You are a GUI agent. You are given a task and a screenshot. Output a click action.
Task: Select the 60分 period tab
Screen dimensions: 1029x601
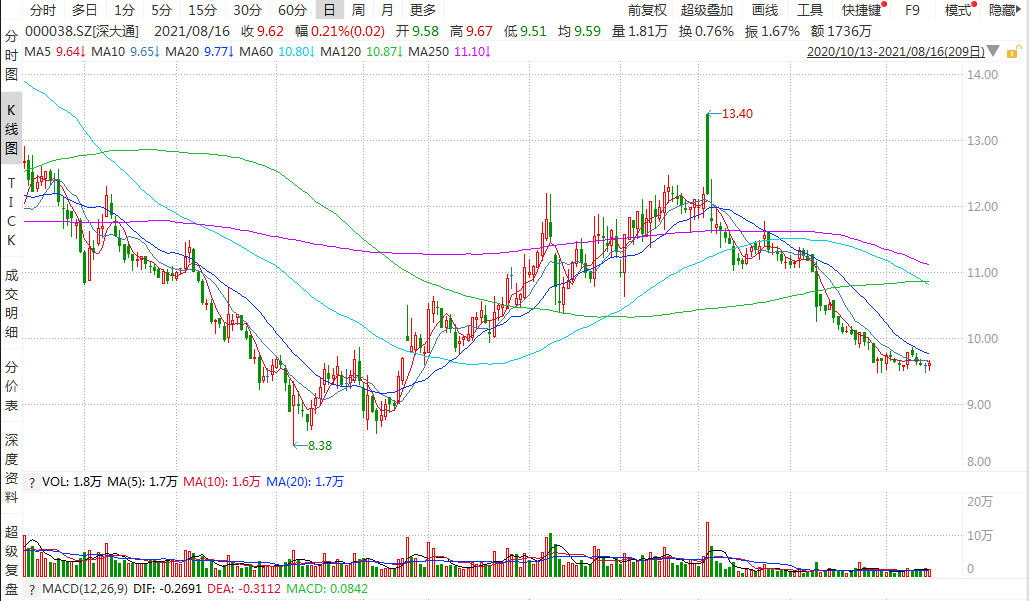tap(293, 10)
